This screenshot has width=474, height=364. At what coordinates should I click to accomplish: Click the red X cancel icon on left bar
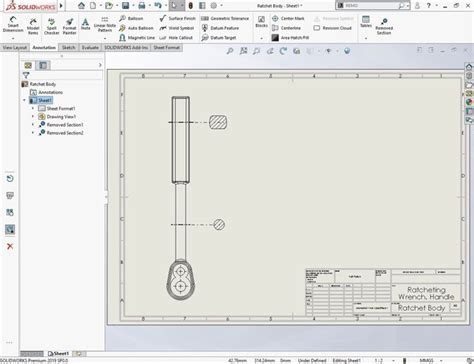tap(10, 246)
